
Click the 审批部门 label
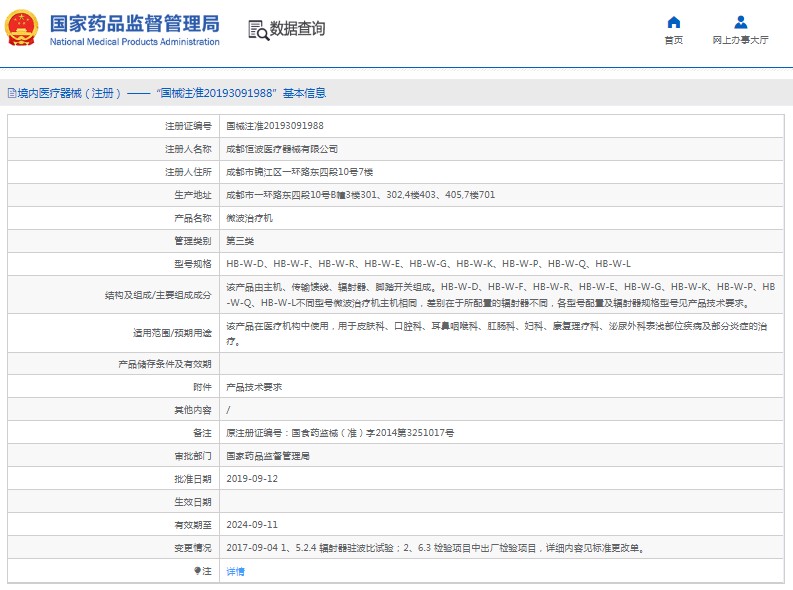pos(193,456)
